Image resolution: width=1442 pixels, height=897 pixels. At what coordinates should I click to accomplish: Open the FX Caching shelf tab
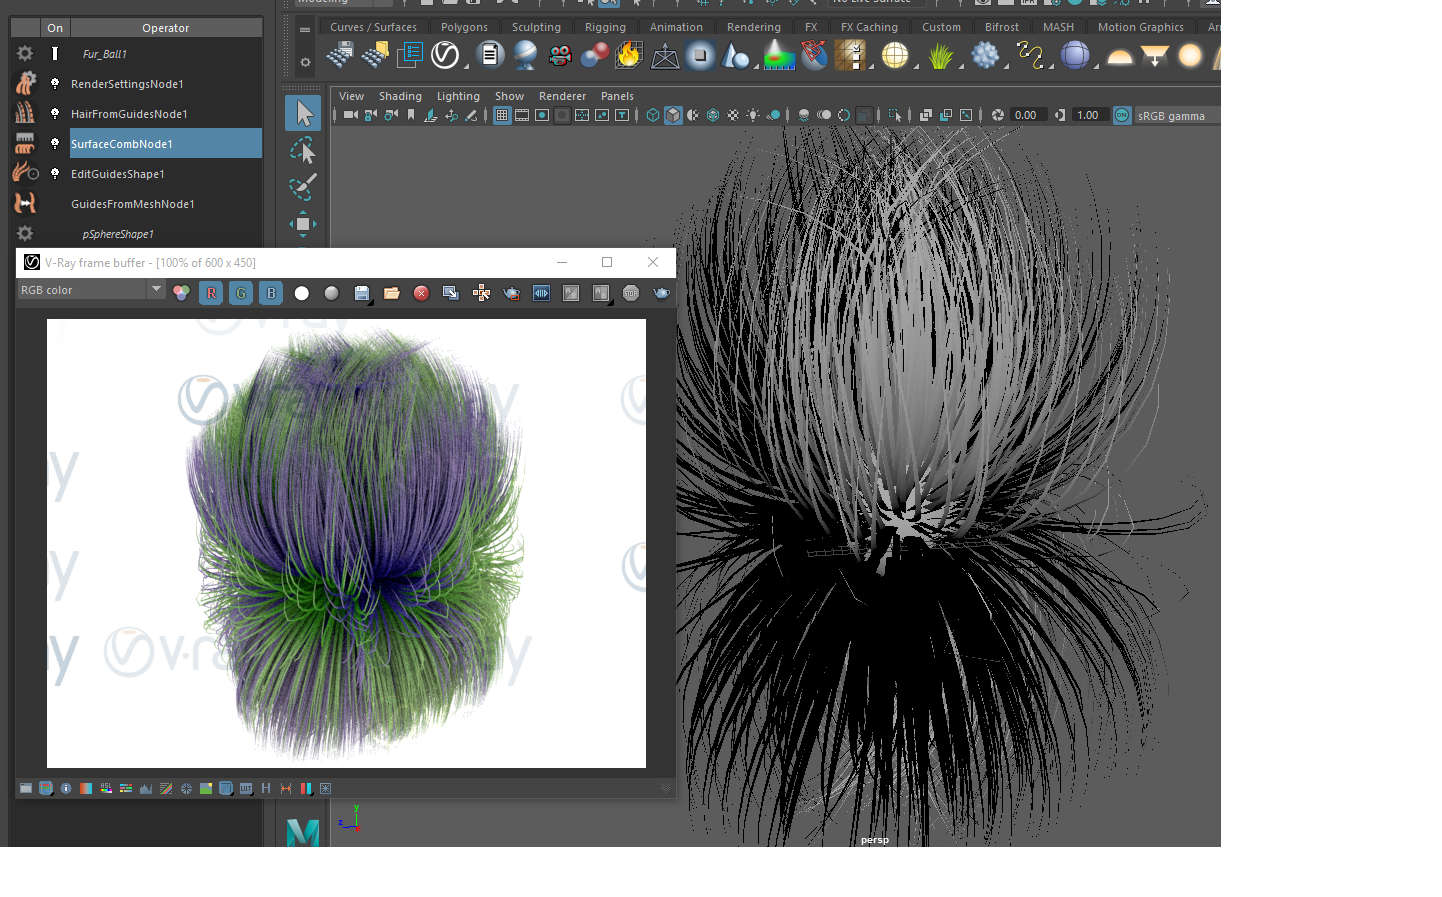coord(868,27)
